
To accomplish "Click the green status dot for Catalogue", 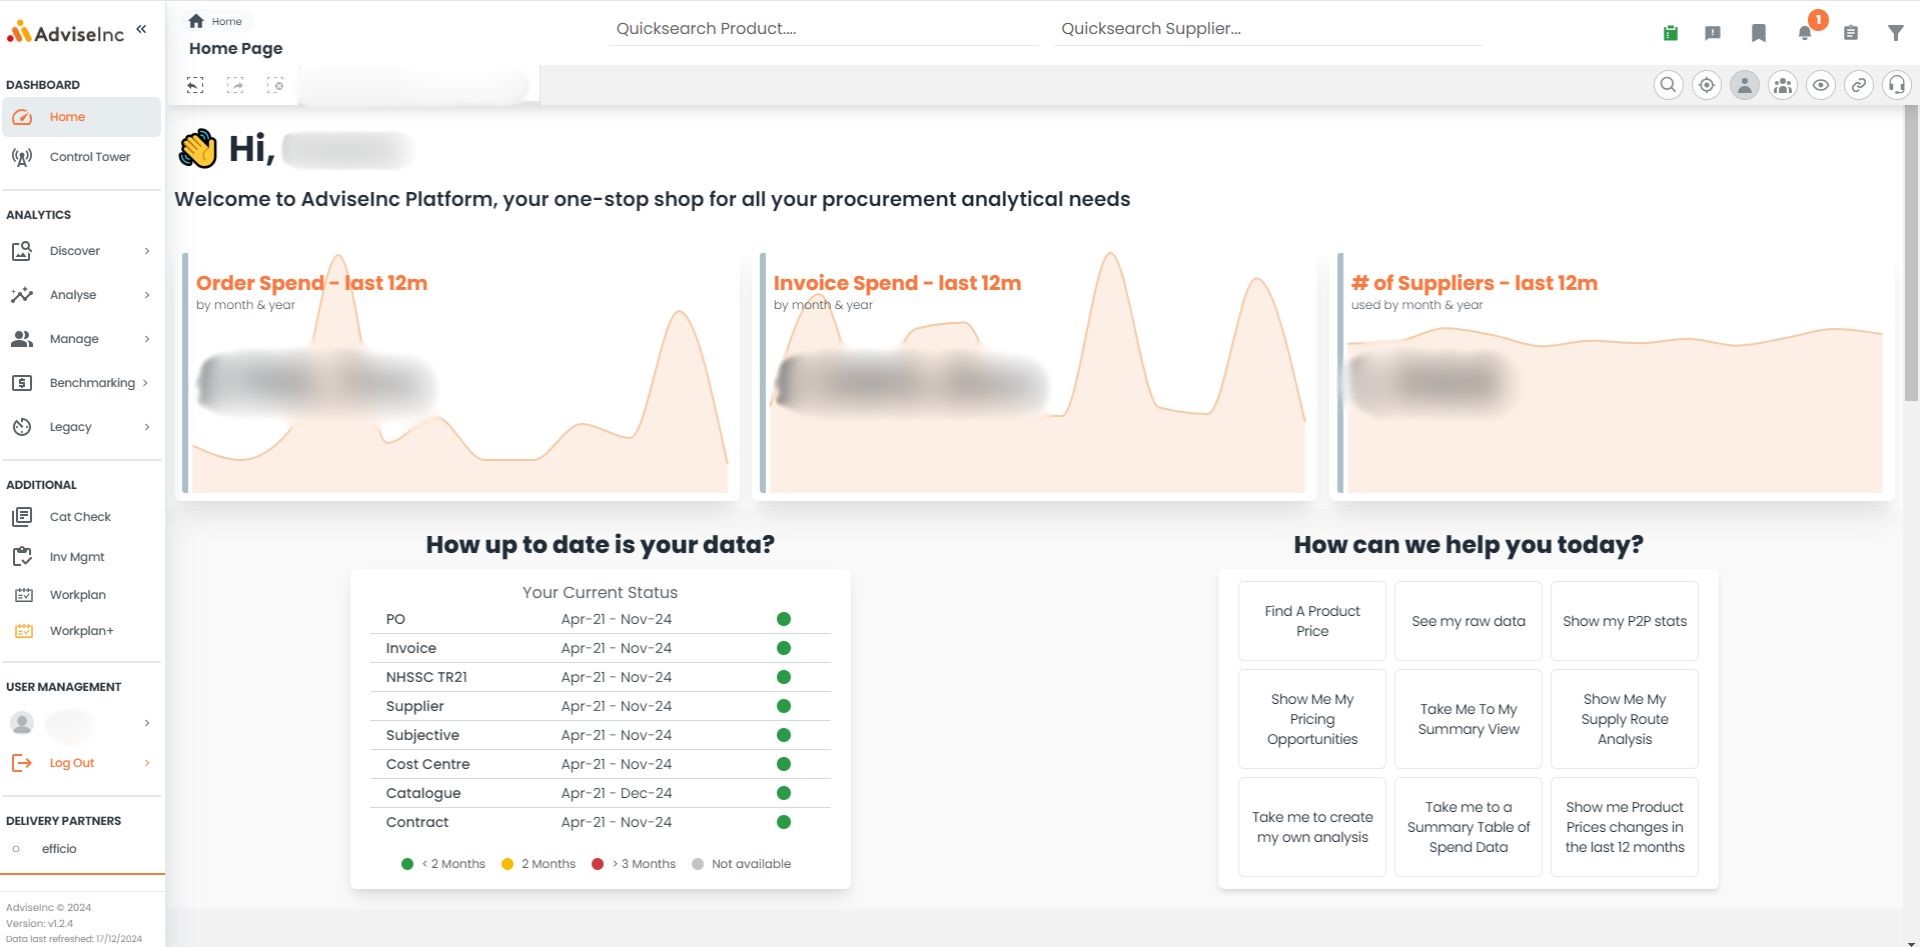I will [784, 793].
